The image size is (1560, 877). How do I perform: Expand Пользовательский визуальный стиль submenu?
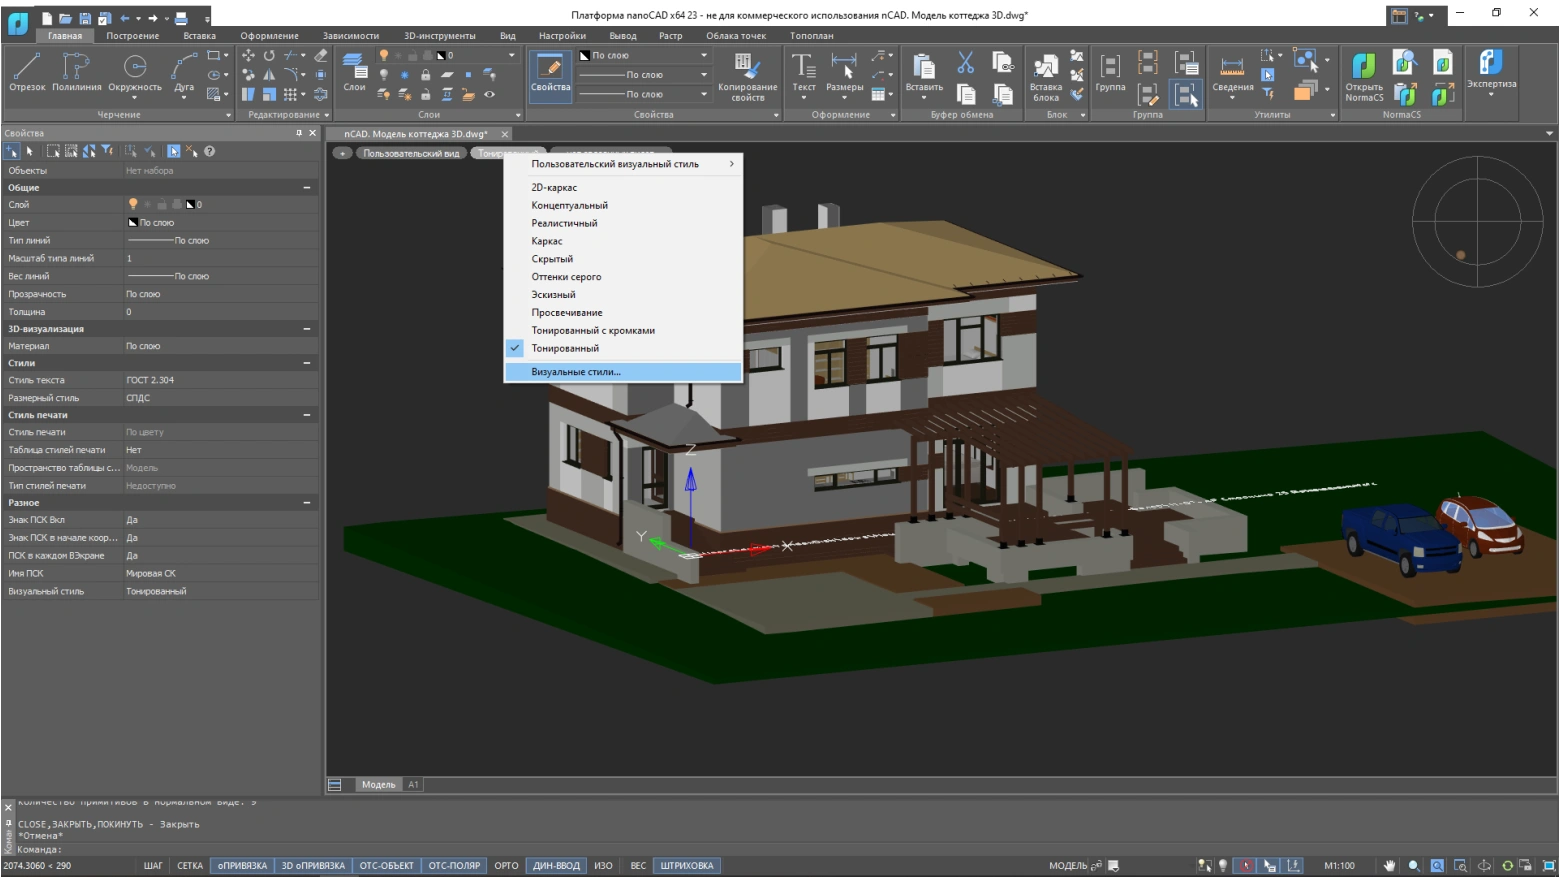(x=622, y=164)
